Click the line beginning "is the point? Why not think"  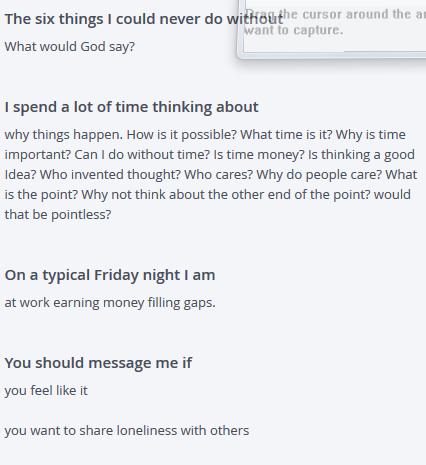click(x=207, y=195)
